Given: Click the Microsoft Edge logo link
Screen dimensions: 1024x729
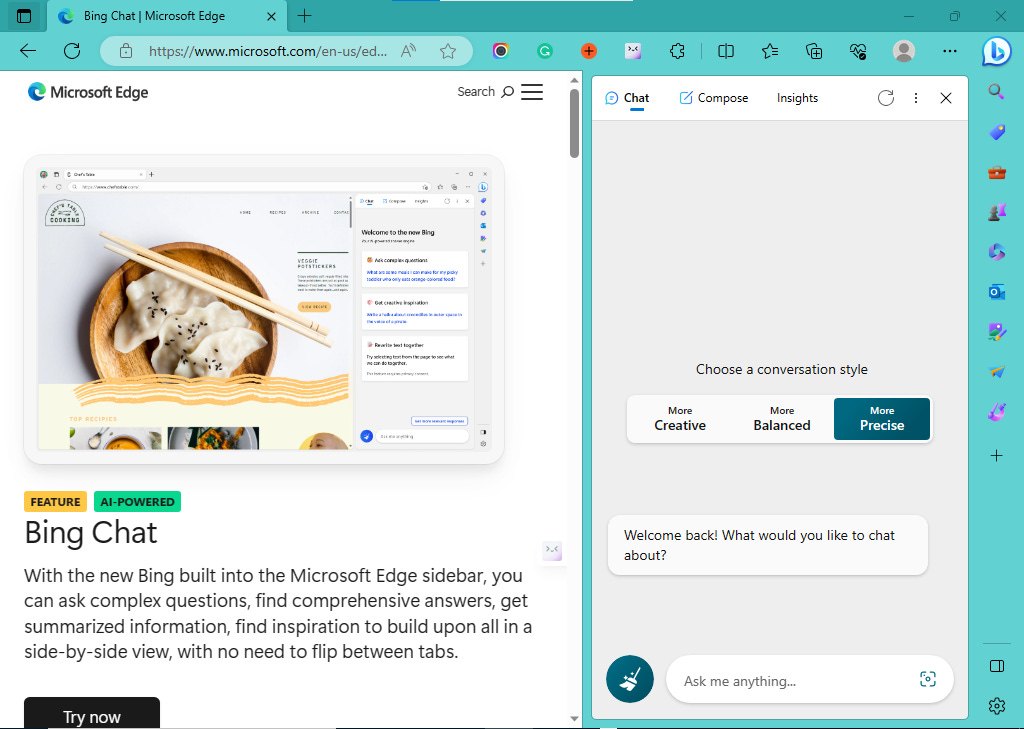Looking at the screenshot, I should [88, 92].
